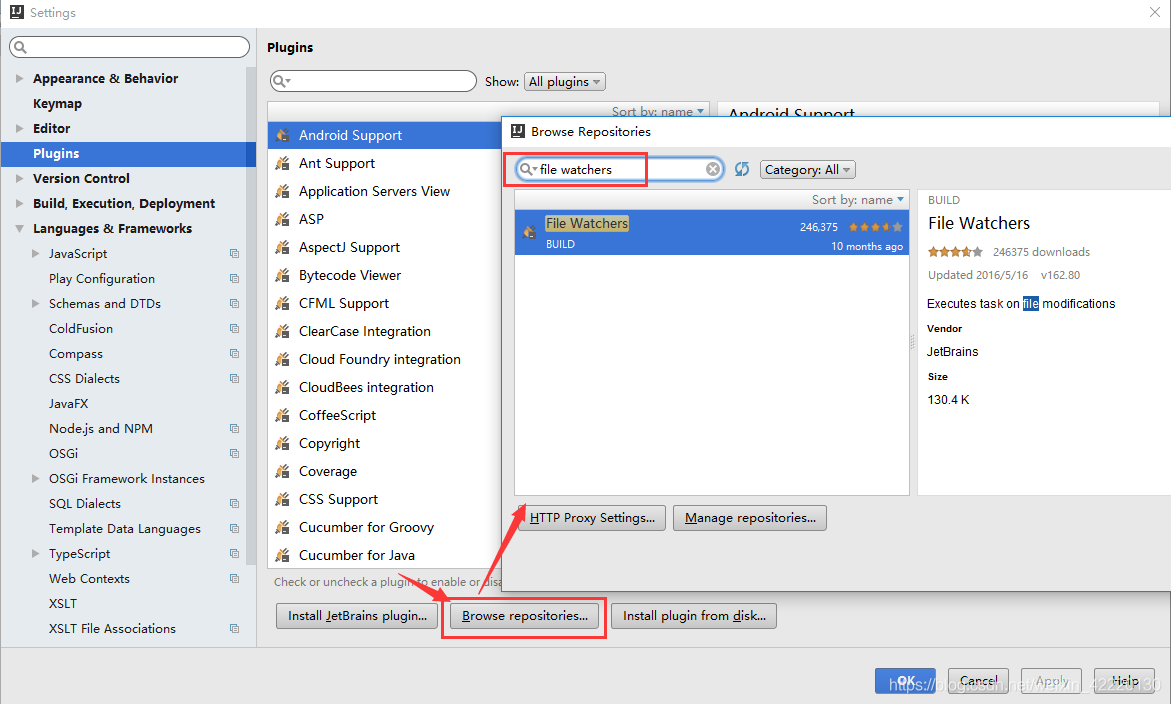Click the search magnifier in Browse Repositories
Screen dimensions: 1171x704
pyautogui.click(x=528, y=169)
